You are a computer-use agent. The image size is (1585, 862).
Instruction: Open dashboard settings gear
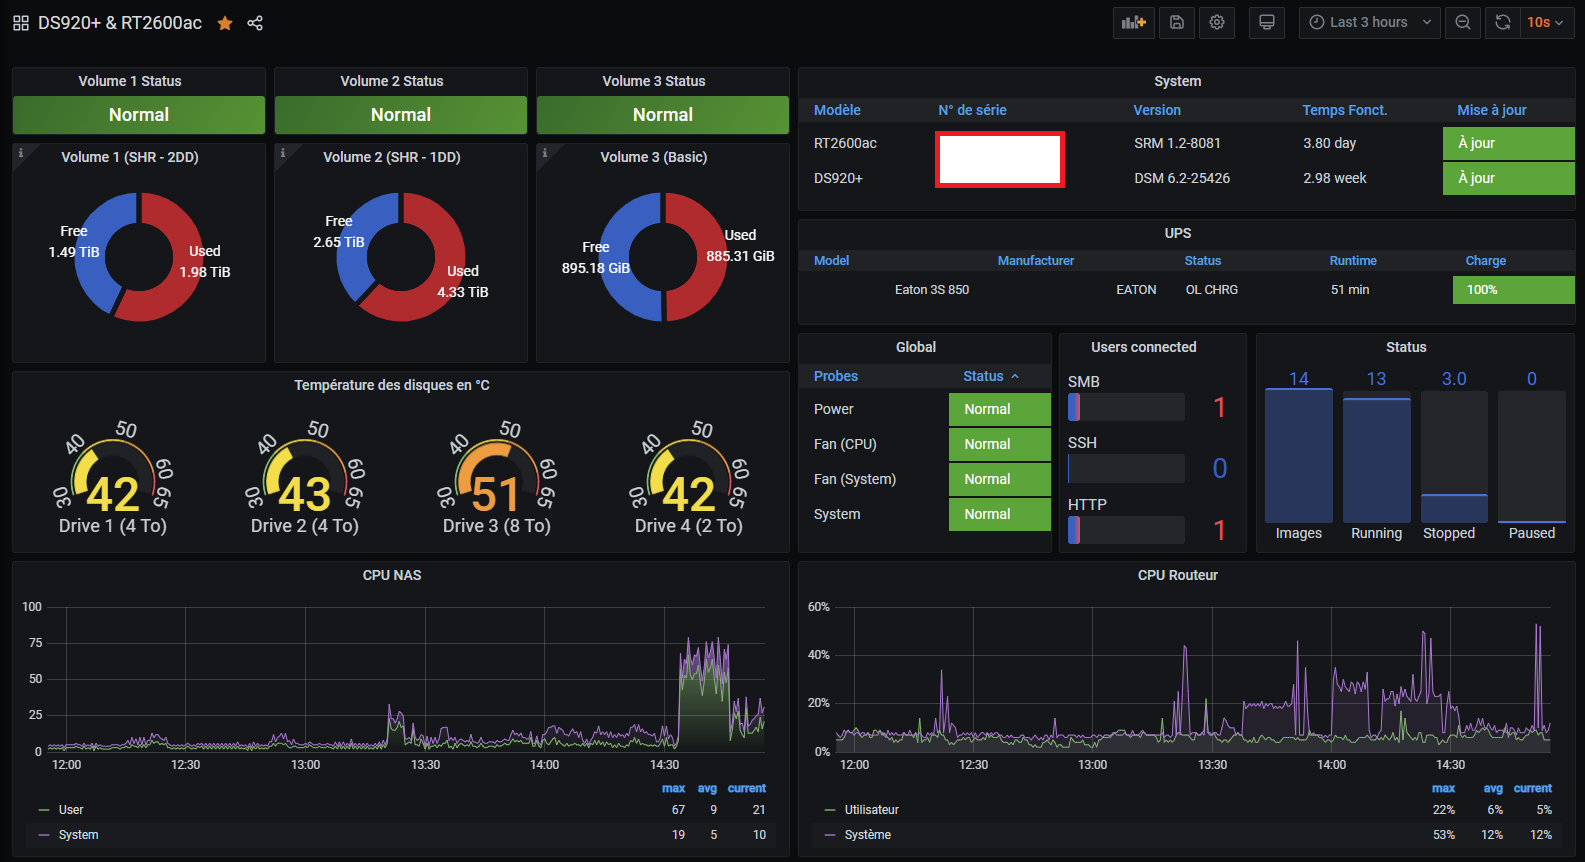(1217, 23)
